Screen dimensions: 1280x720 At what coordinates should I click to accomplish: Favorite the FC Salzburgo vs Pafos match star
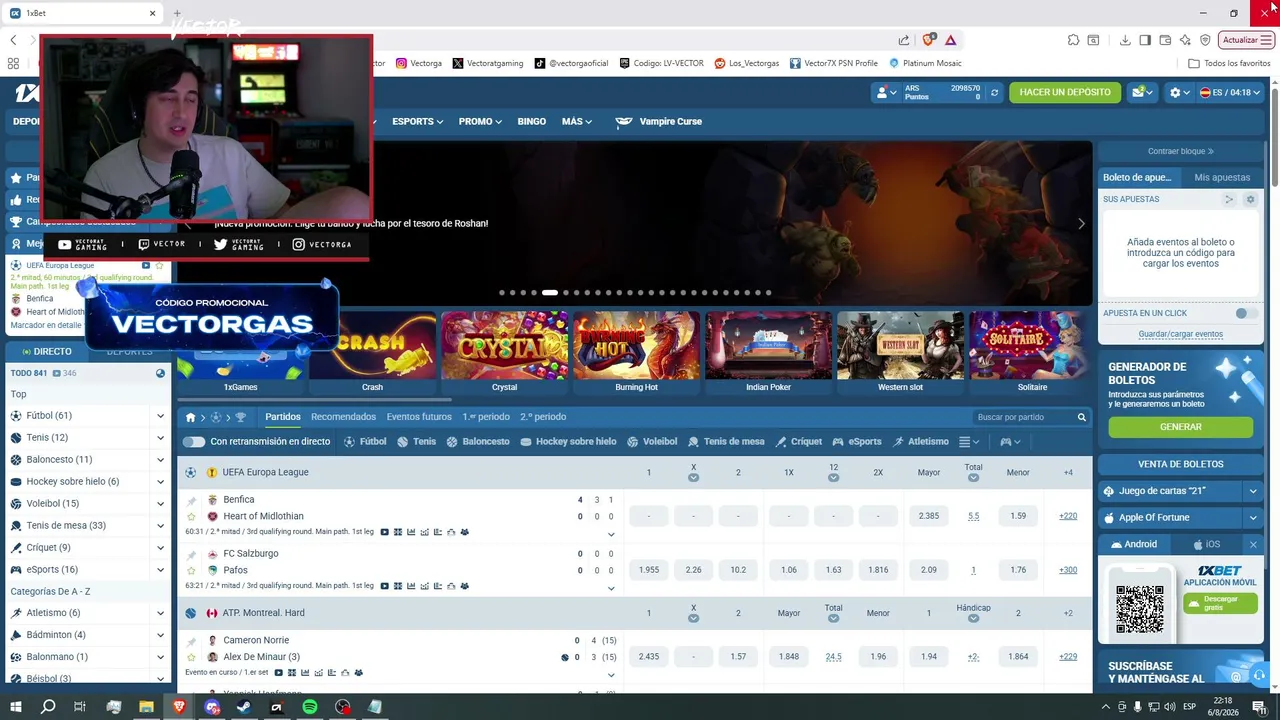(191, 571)
